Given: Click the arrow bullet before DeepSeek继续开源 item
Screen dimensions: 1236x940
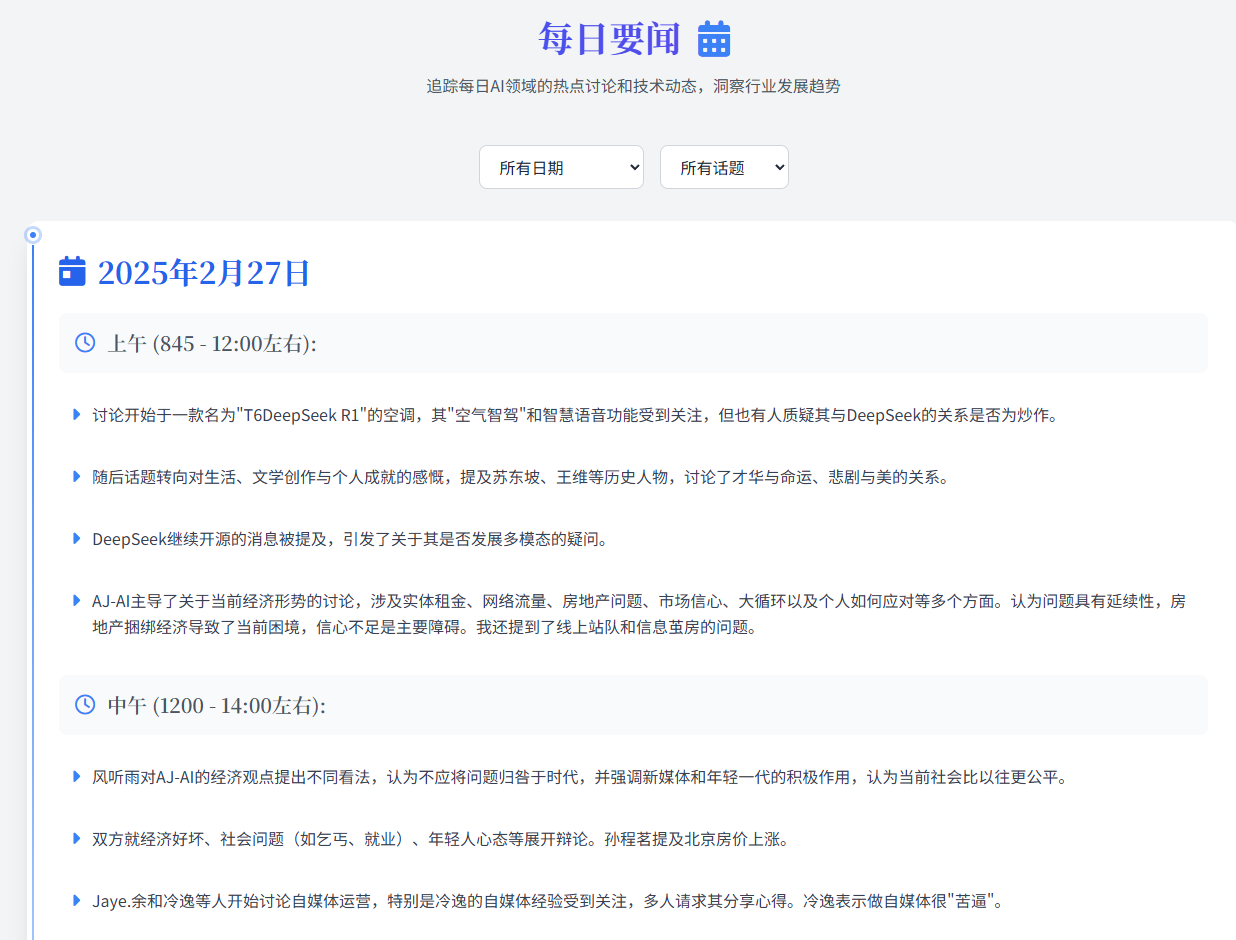Looking at the screenshot, I should pyautogui.click(x=77, y=538).
